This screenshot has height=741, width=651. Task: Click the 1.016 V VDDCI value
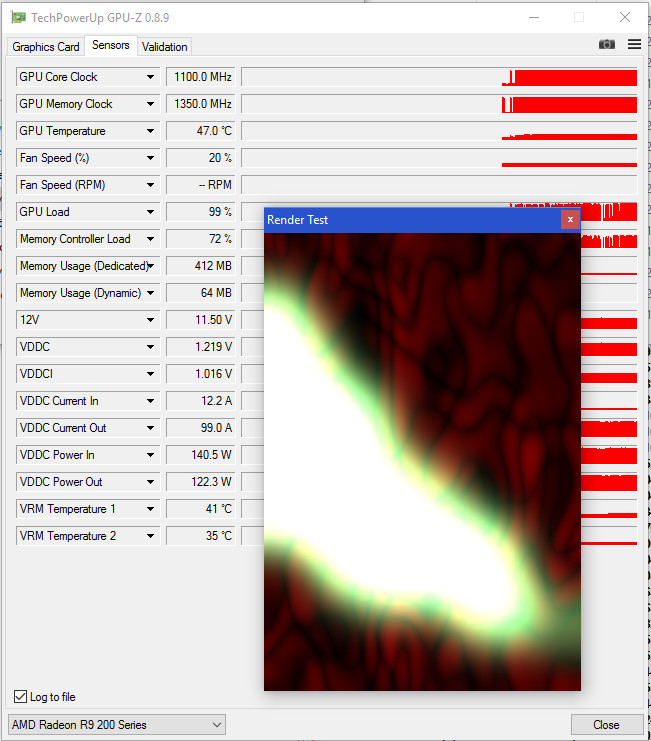(x=201, y=373)
